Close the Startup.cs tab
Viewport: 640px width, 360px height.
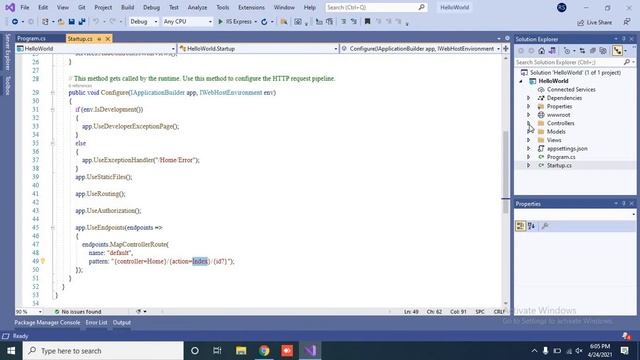point(108,39)
